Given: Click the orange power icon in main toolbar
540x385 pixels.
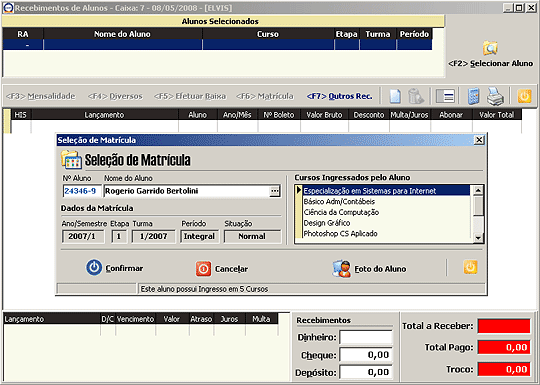Looking at the screenshot, I should [524, 96].
